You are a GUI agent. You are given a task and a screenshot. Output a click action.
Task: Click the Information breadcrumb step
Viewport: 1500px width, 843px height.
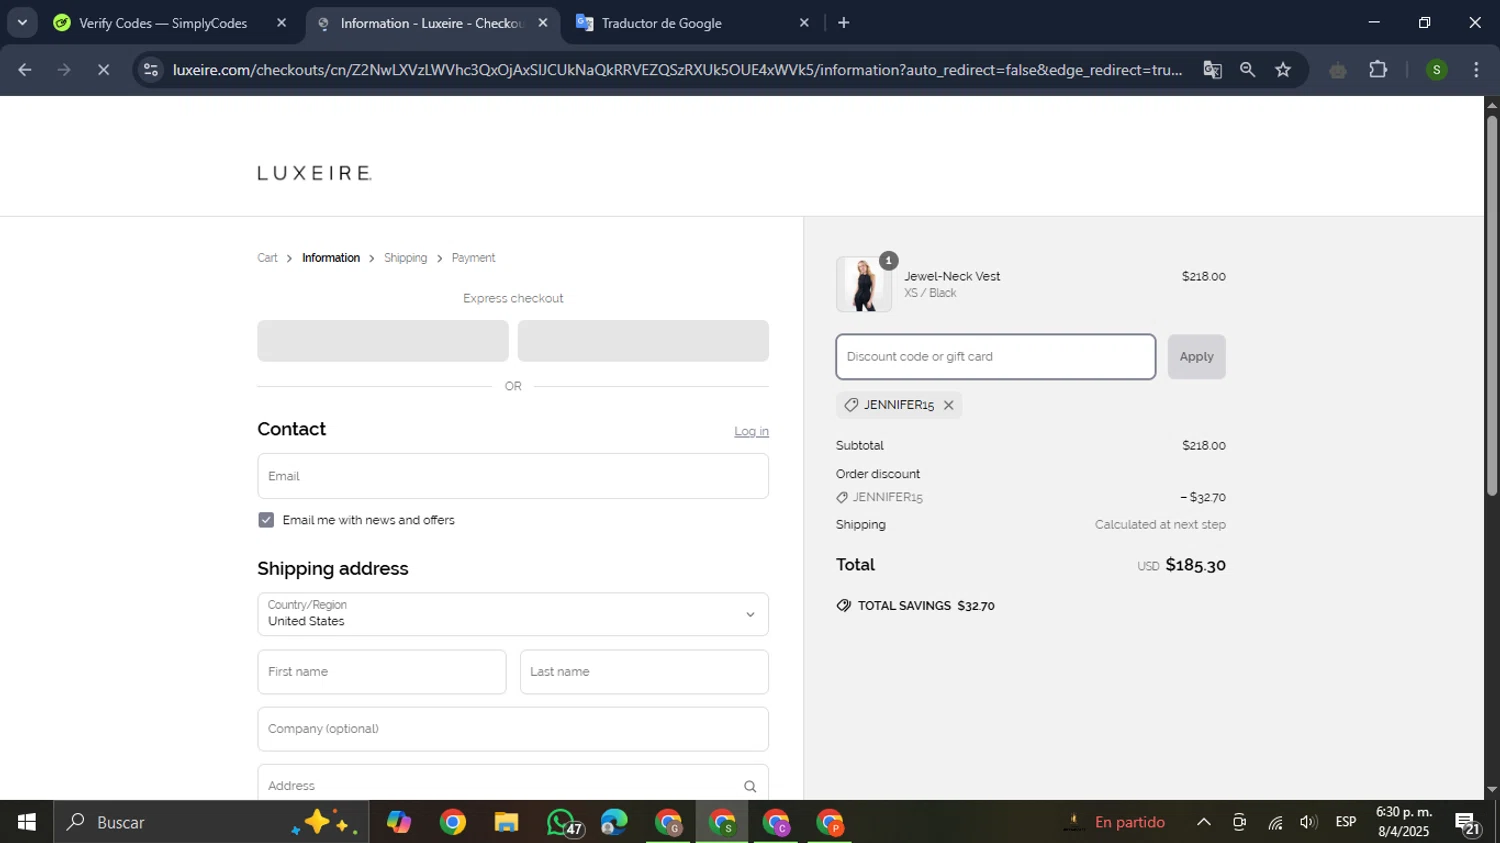click(x=331, y=258)
